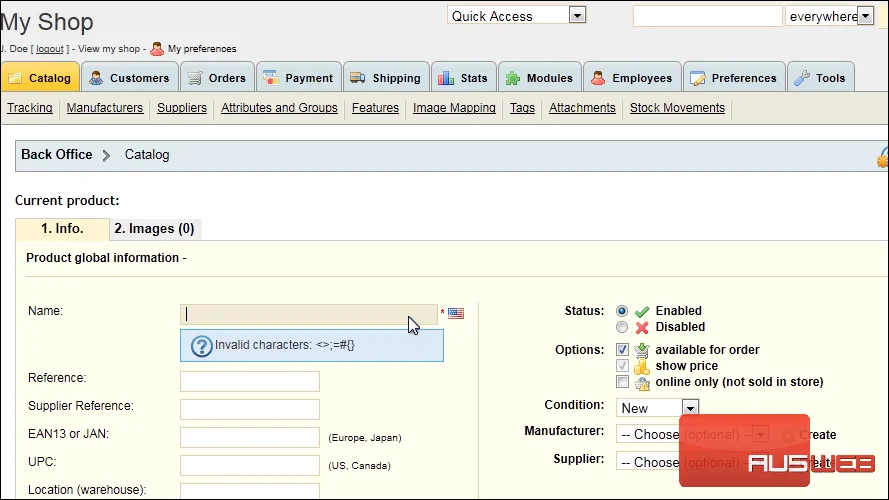Screen dimensions: 889x500
Task: Click the Catalog folder icon
Action: pyautogui.click(x=15, y=78)
